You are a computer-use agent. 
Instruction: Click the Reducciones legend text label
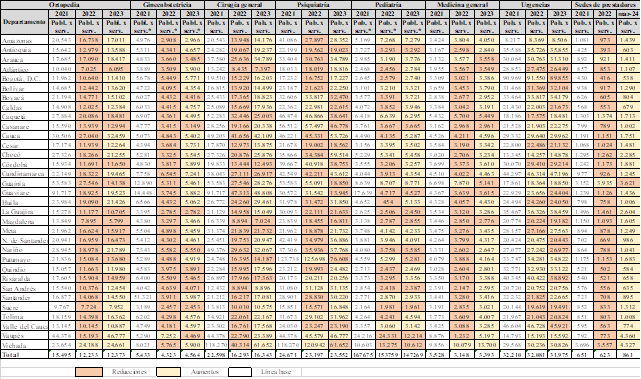(129, 372)
